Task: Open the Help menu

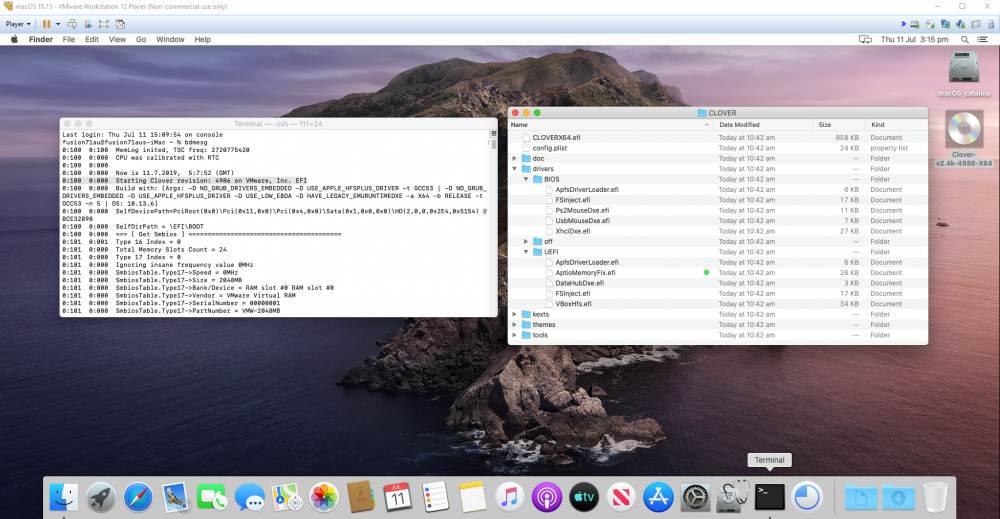Action: coord(203,40)
